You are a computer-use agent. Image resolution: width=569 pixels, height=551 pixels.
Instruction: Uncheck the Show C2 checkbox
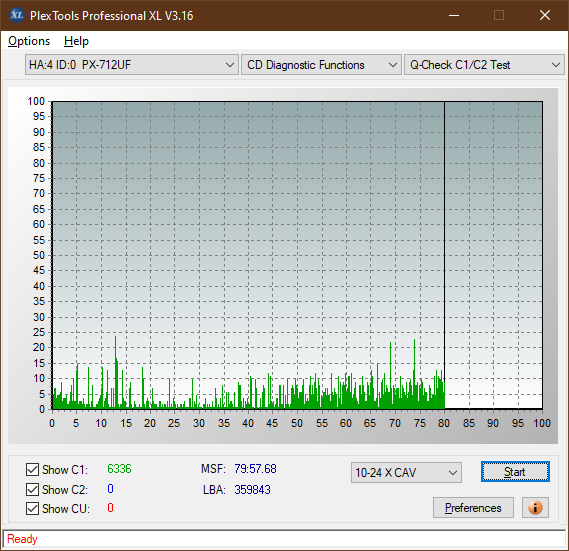tap(32, 489)
